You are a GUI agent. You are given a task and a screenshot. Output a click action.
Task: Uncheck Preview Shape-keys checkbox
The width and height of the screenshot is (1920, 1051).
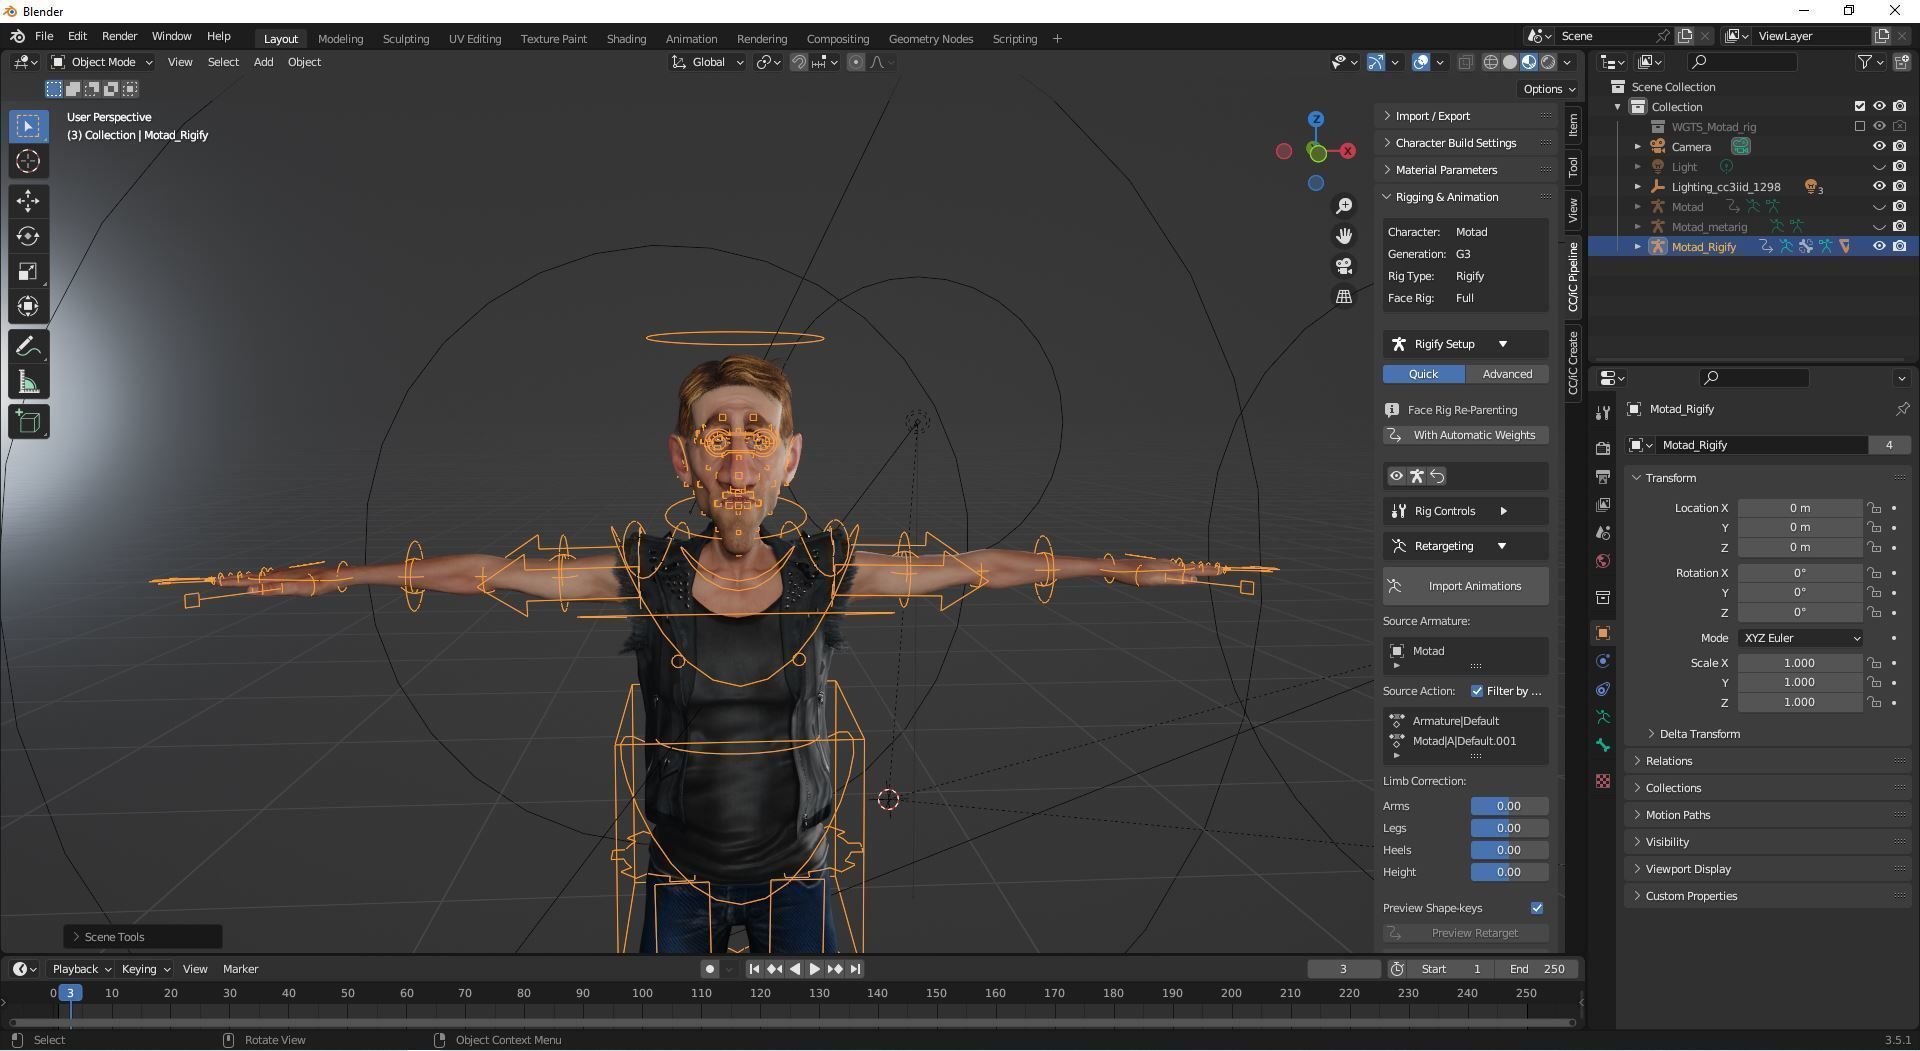pyautogui.click(x=1537, y=908)
